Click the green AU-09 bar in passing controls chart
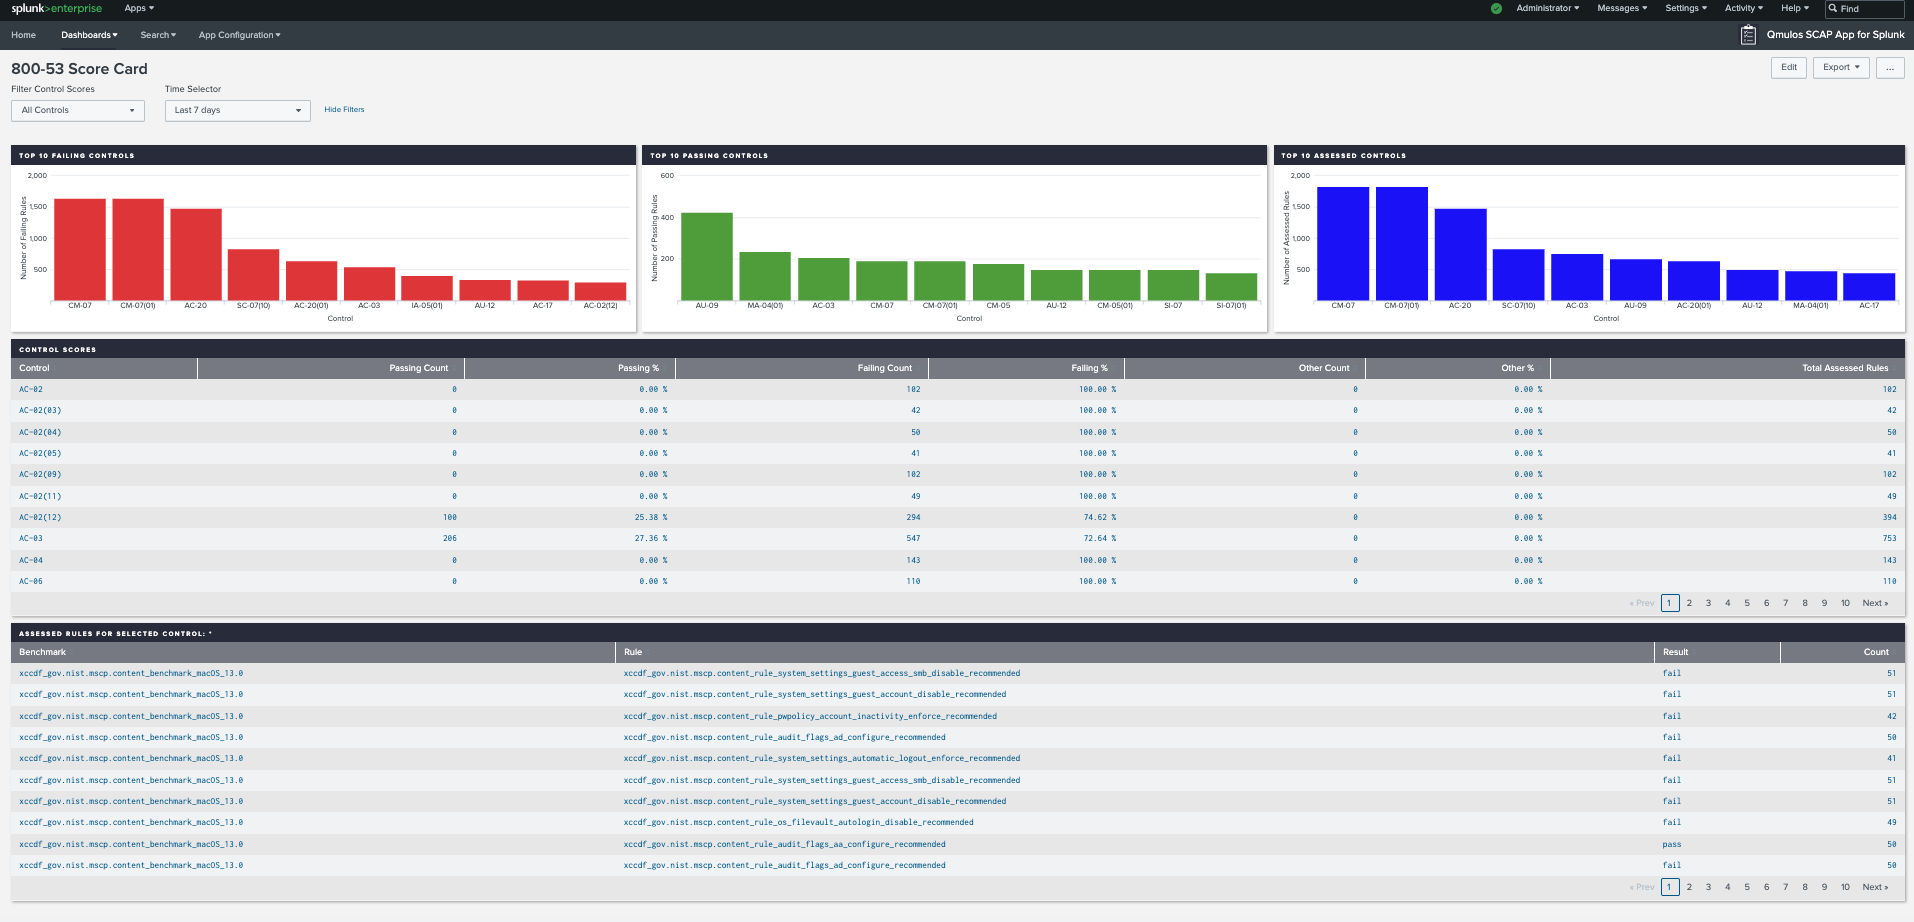Viewport: 1914px width, 922px height. [x=707, y=256]
